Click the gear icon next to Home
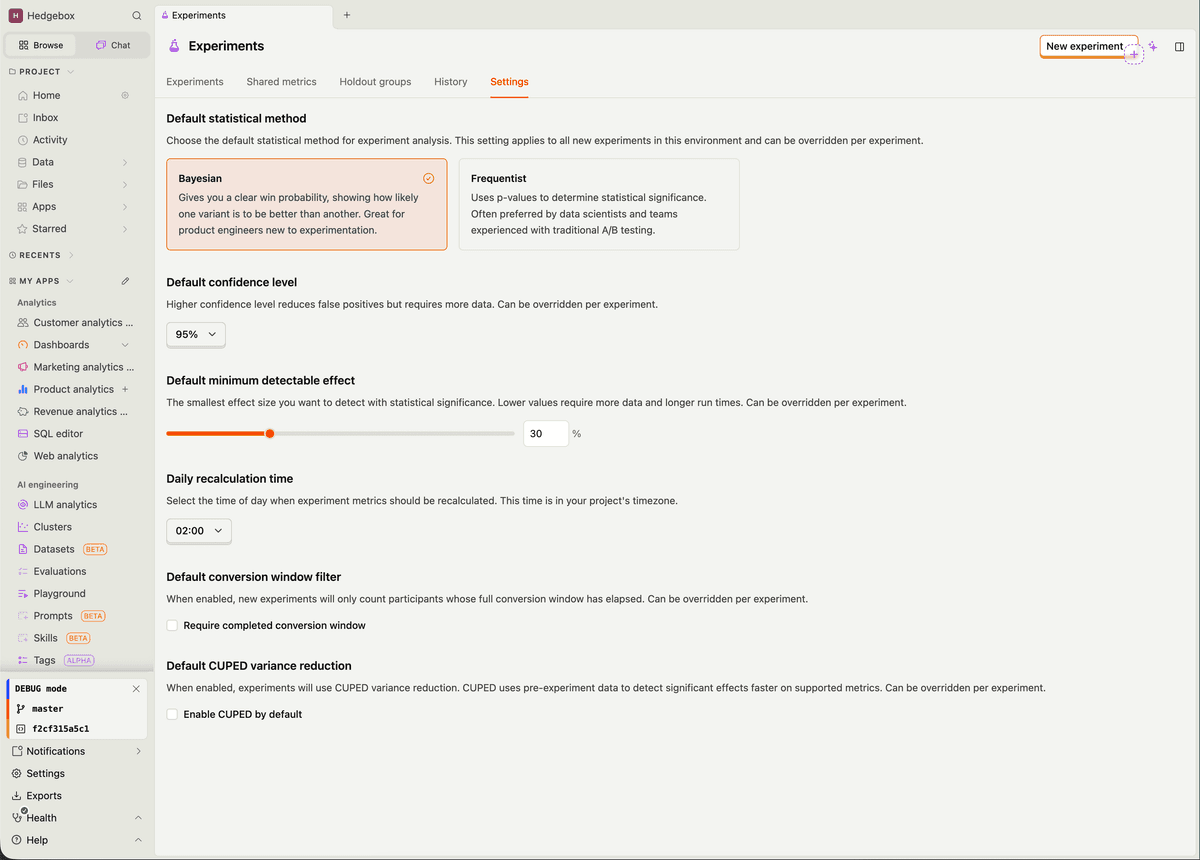This screenshot has width=1200, height=860. [x=125, y=96]
